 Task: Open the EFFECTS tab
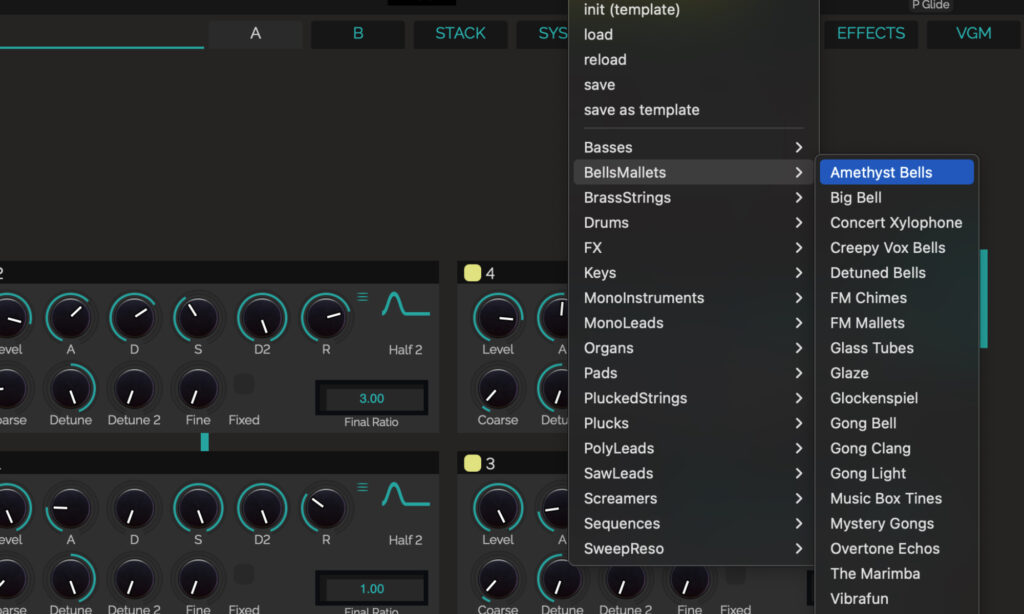(x=871, y=33)
